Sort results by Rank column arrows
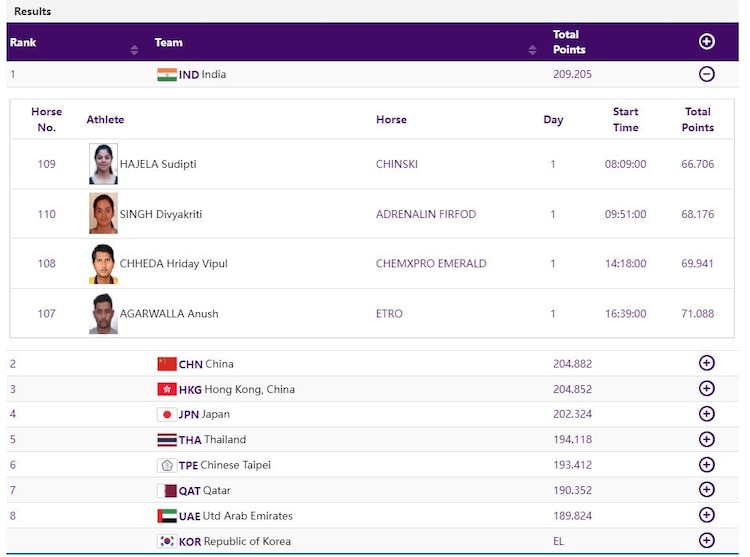 pos(135,49)
